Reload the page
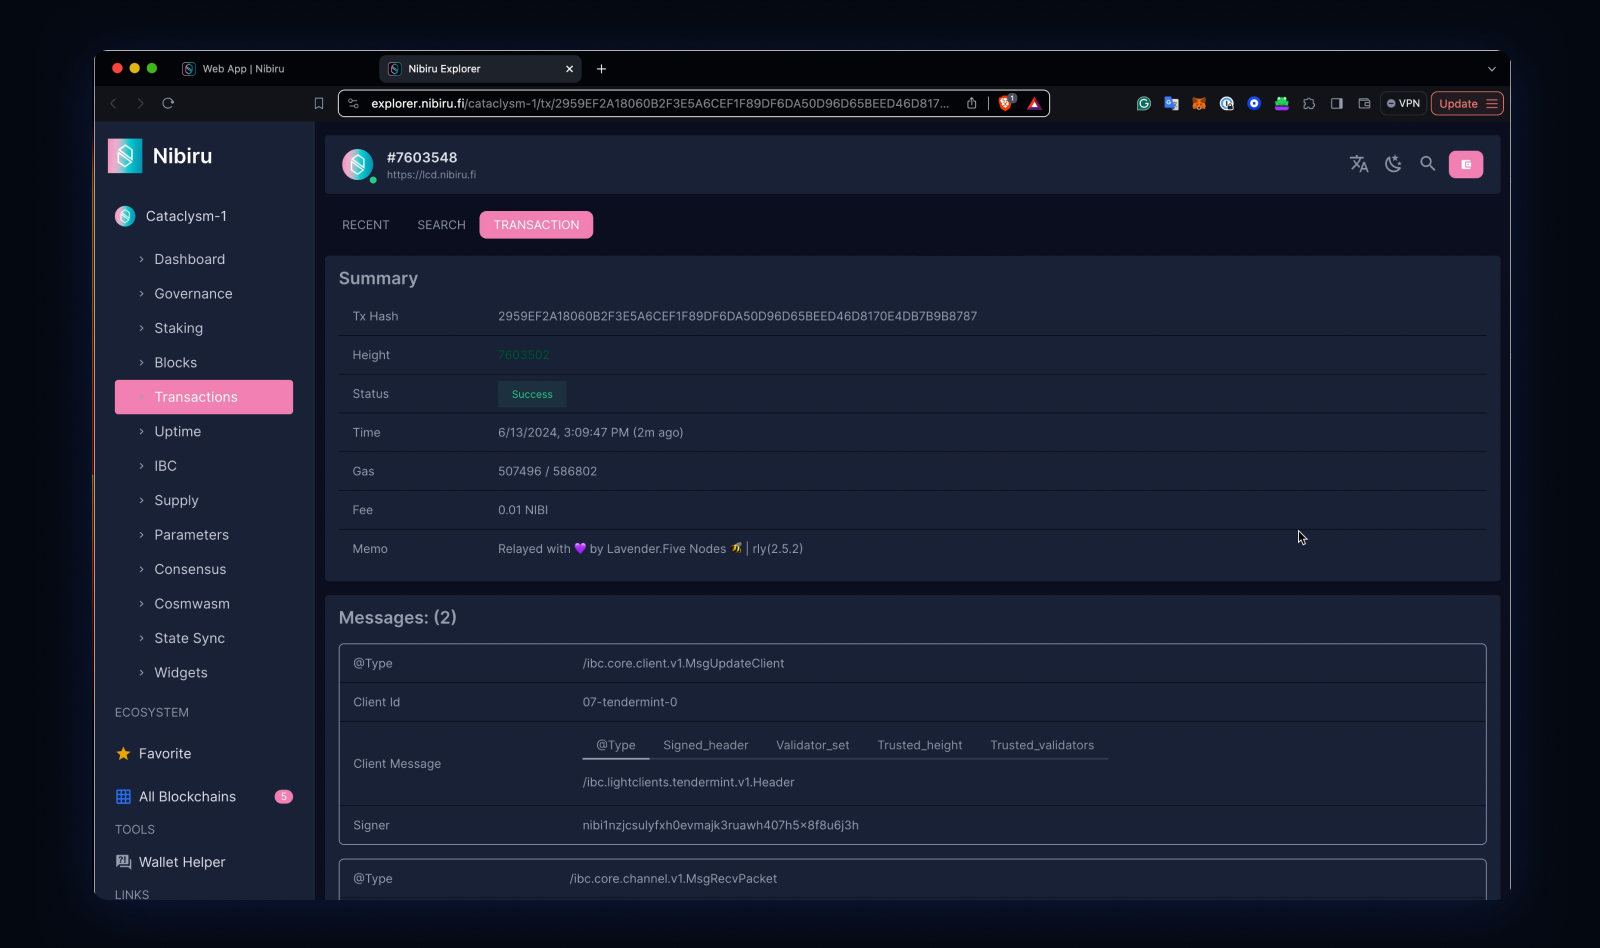 (168, 103)
